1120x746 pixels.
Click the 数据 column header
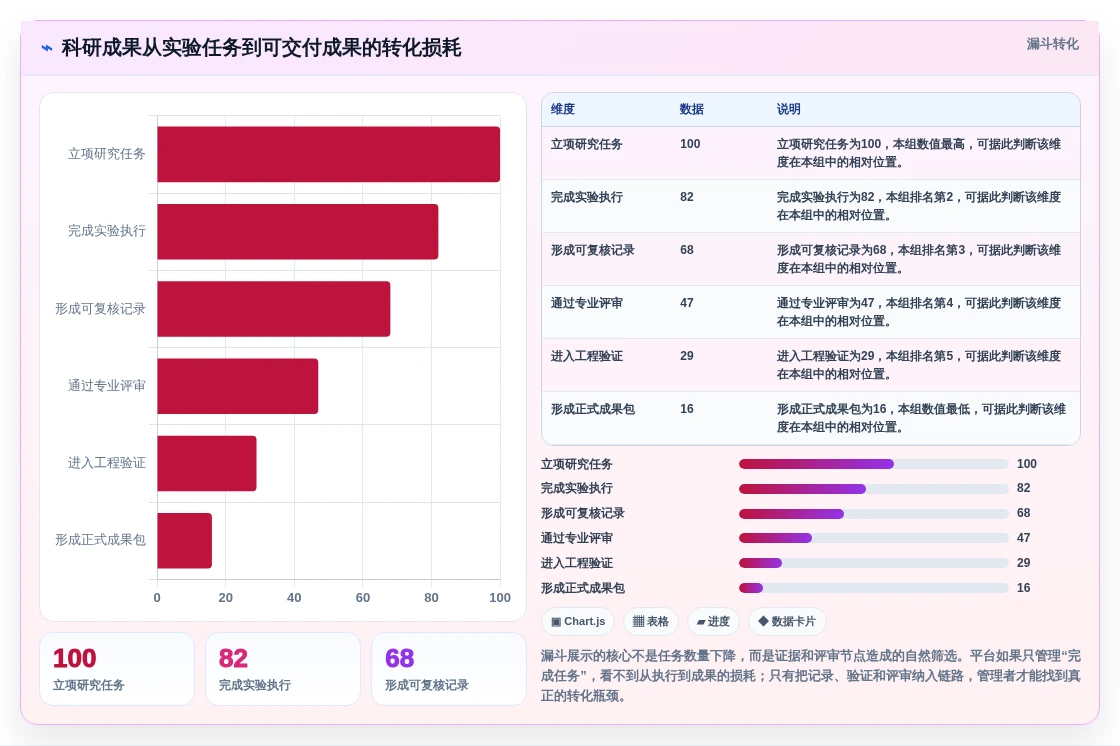(x=691, y=109)
